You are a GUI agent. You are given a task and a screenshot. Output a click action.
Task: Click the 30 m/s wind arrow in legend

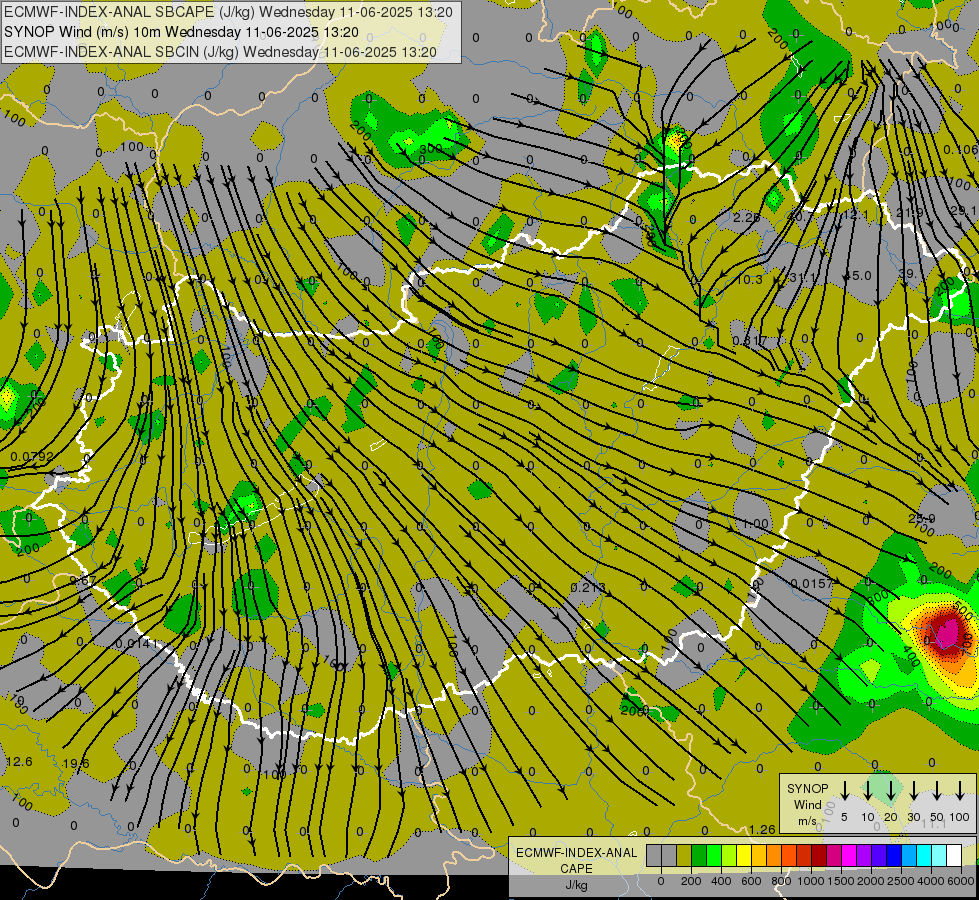point(913,791)
